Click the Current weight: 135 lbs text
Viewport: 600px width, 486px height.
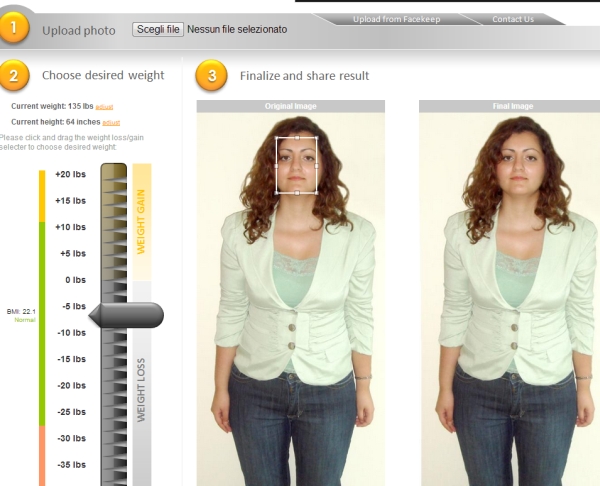click(52, 106)
